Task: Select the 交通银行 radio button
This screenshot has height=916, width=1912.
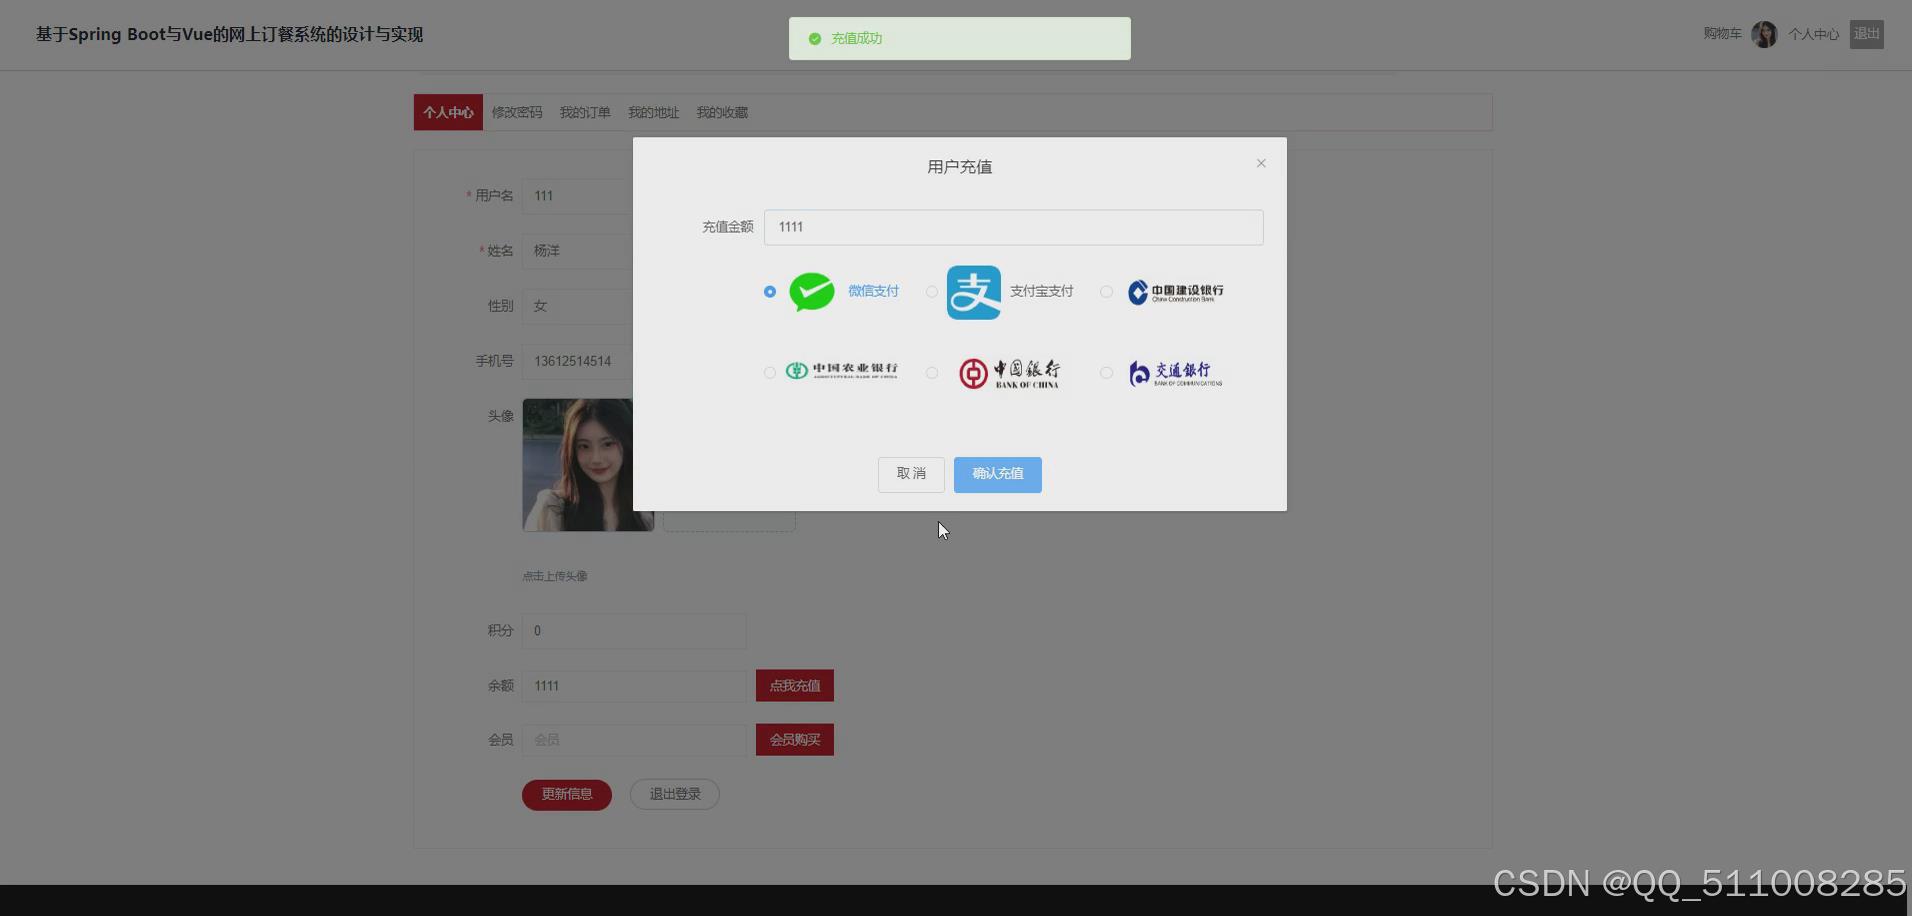Action: tap(1106, 373)
